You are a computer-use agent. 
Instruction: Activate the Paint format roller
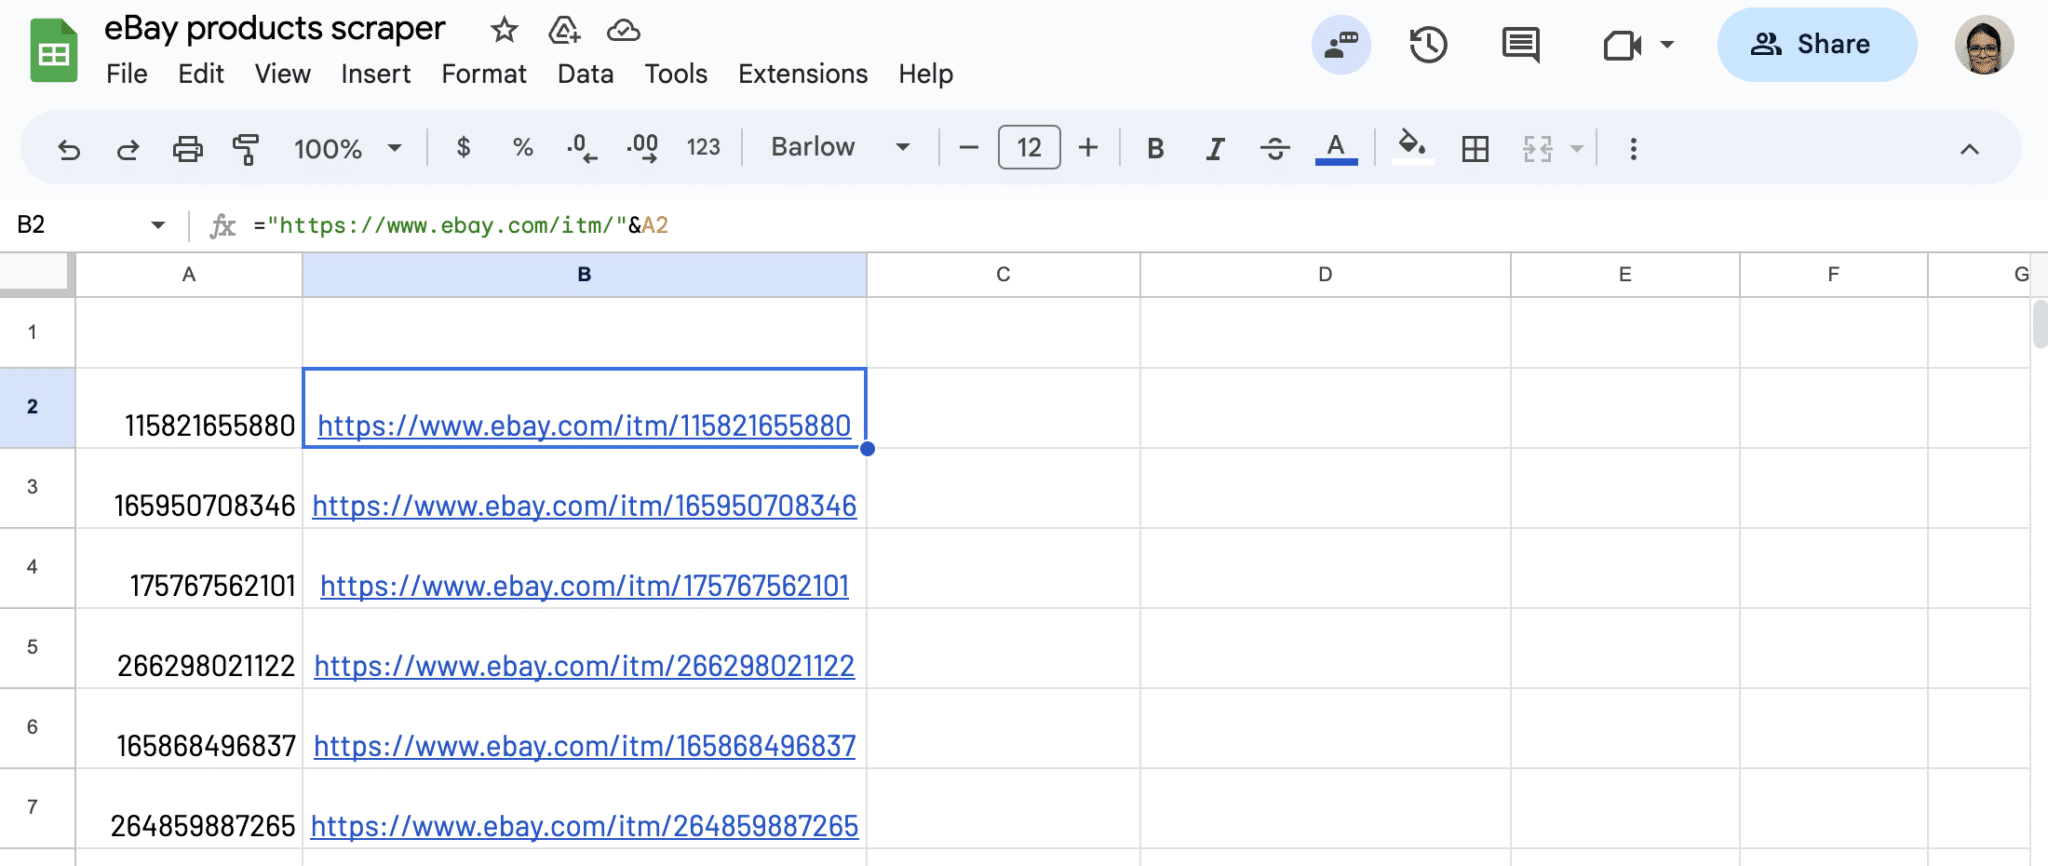246,150
